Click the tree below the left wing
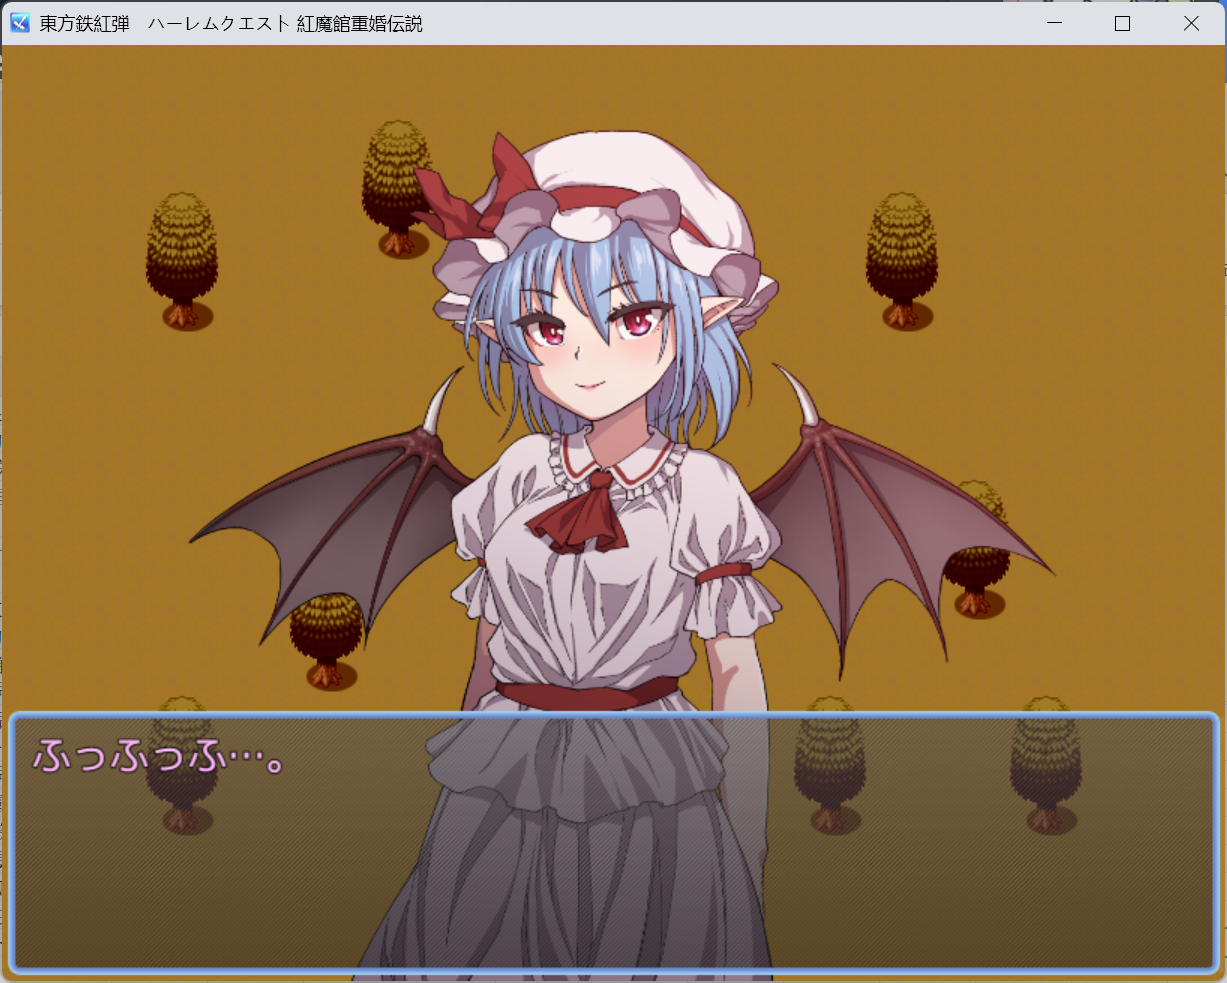 pos(326,640)
